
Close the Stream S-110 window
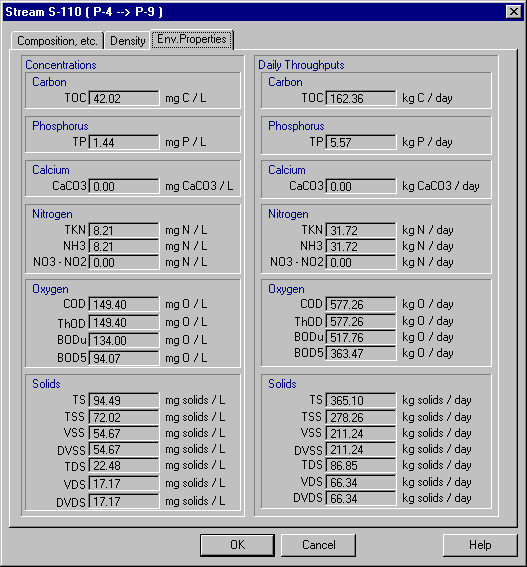(514, 12)
